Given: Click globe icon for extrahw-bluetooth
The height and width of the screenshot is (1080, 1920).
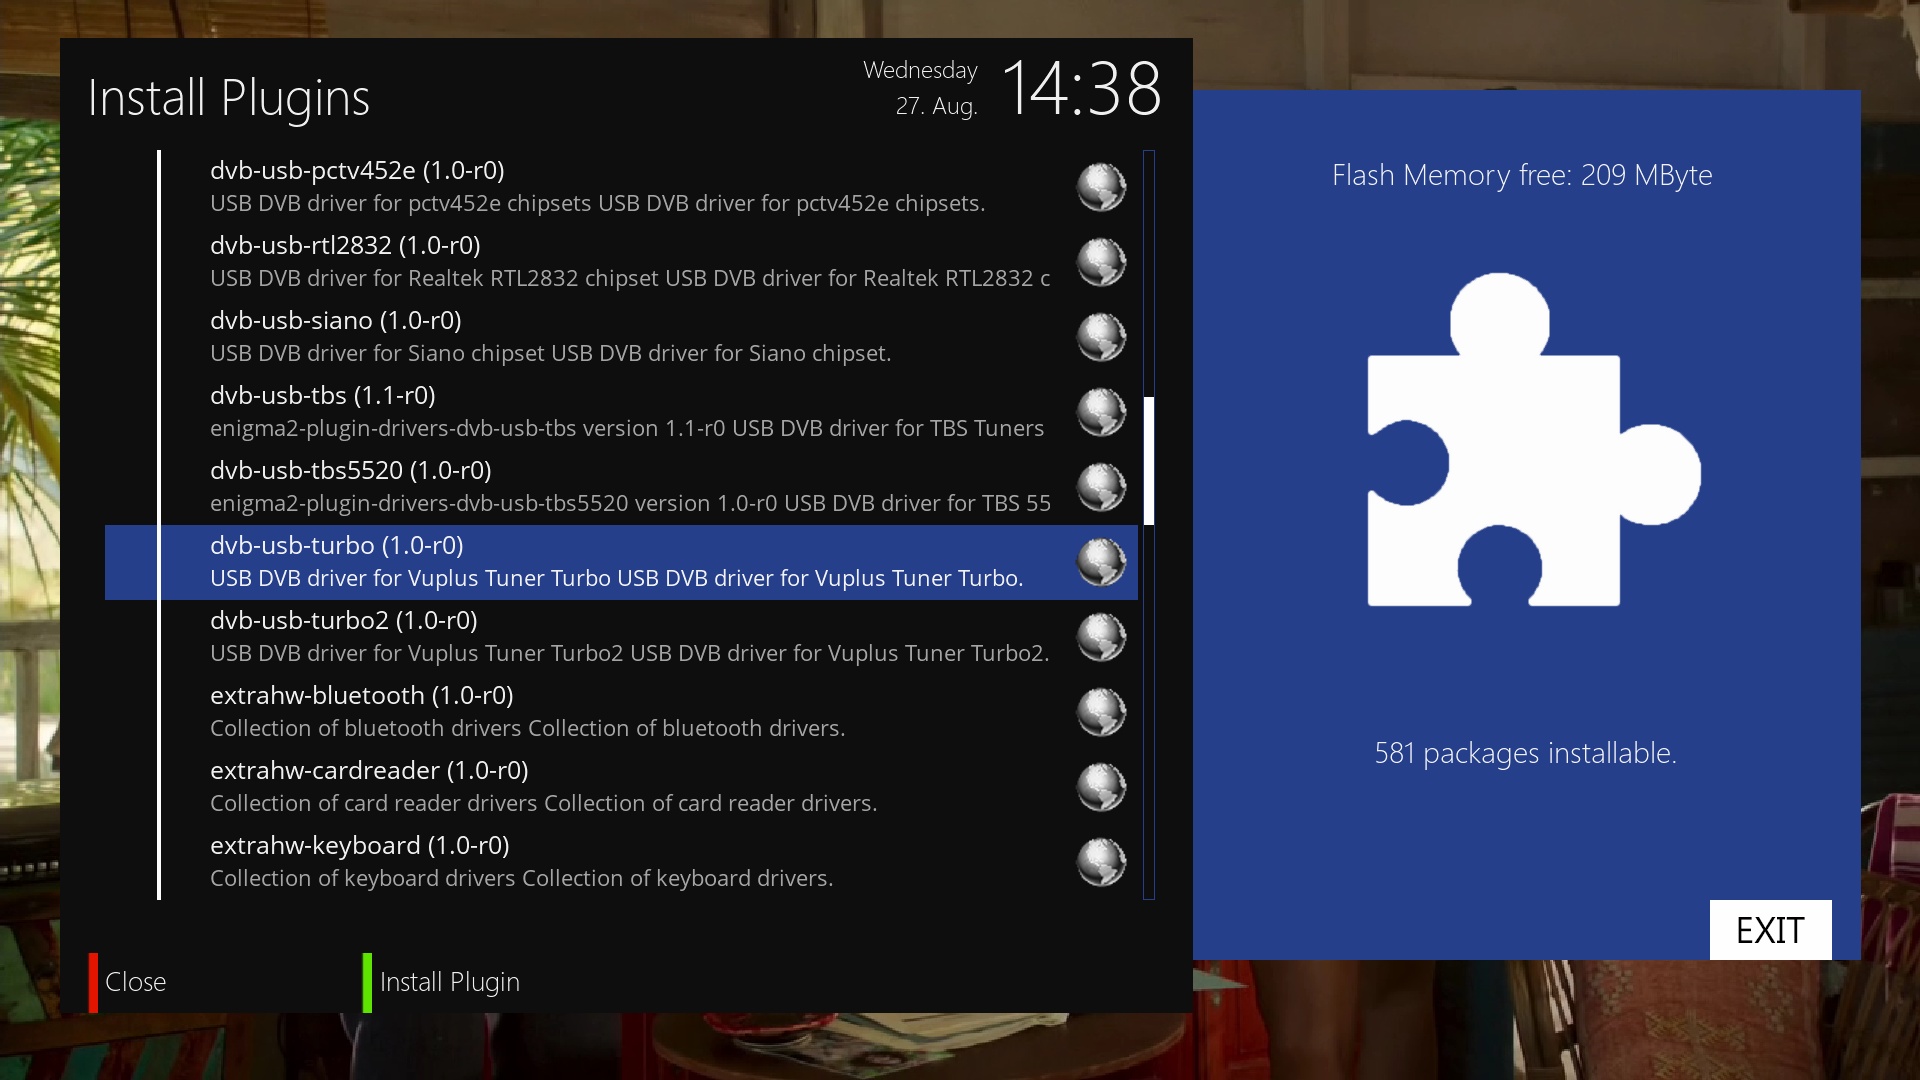Looking at the screenshot, I should click(1101, 712).
